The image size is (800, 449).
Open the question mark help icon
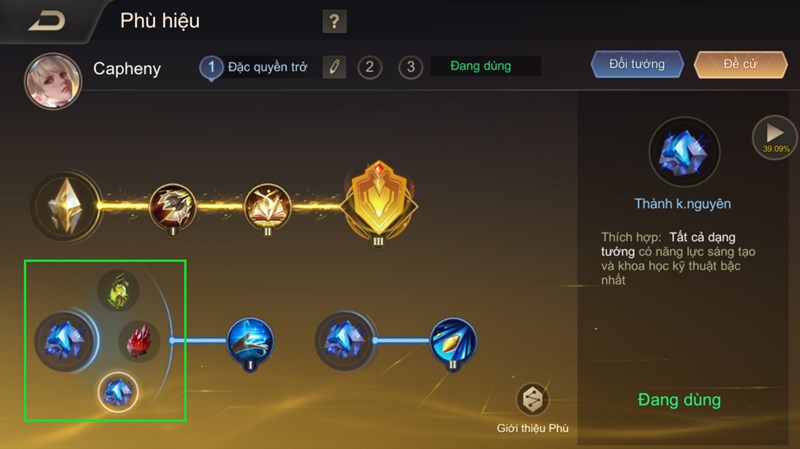[334, 21]
